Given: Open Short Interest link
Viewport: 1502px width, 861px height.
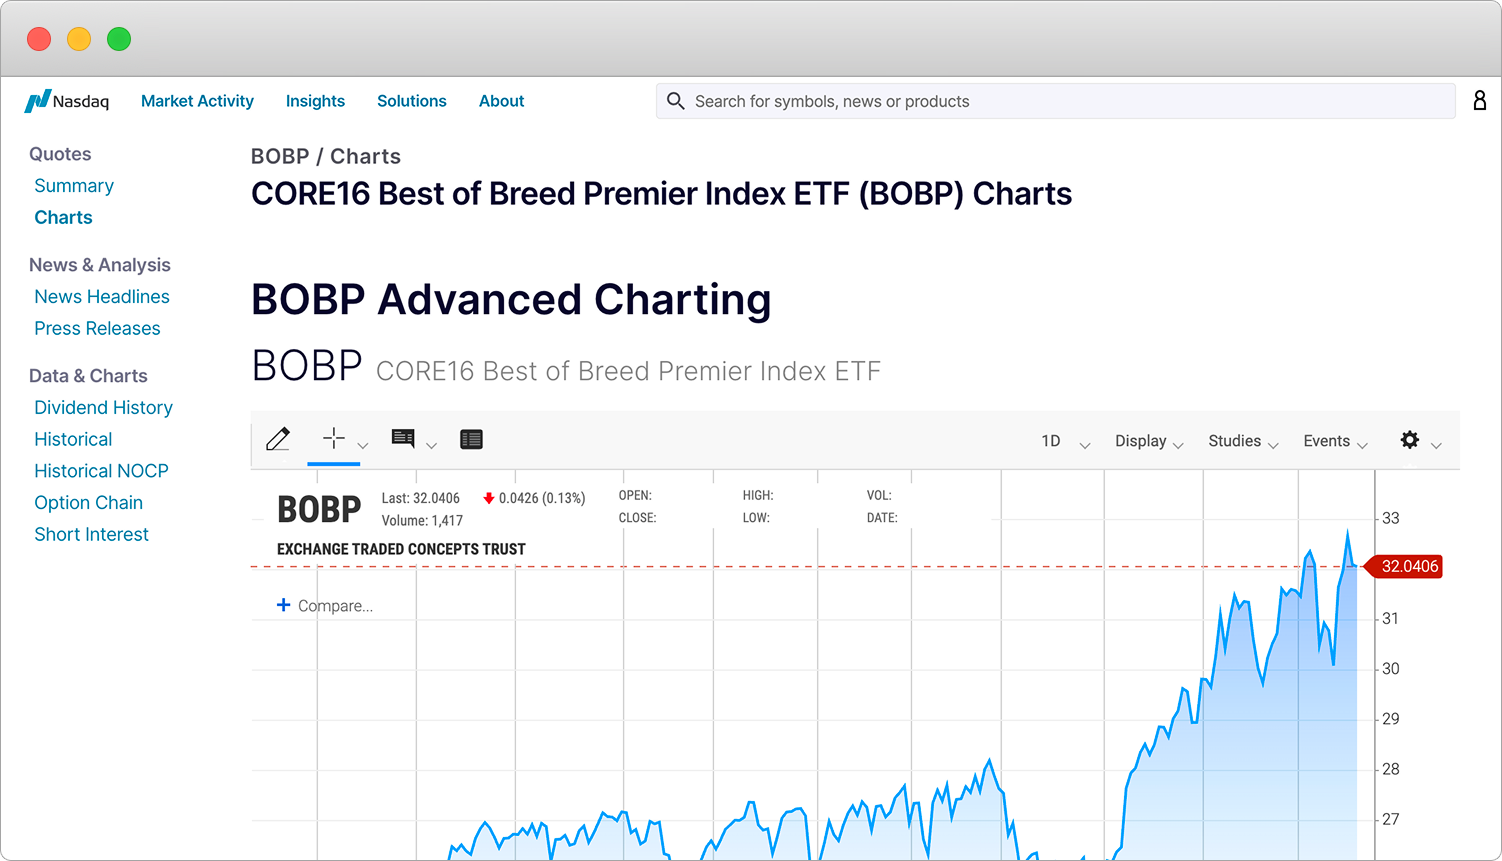Looking at the screenshot, I should tap(91, 535).
